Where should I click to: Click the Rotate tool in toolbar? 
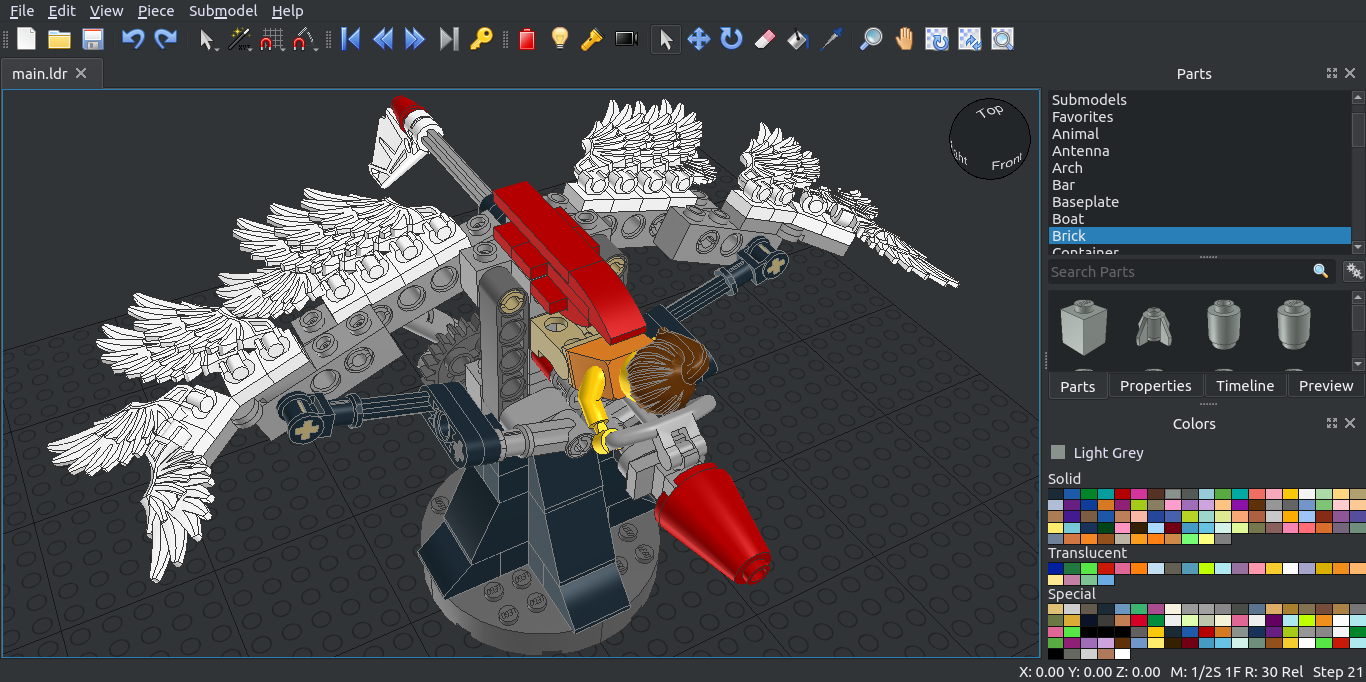732,39
